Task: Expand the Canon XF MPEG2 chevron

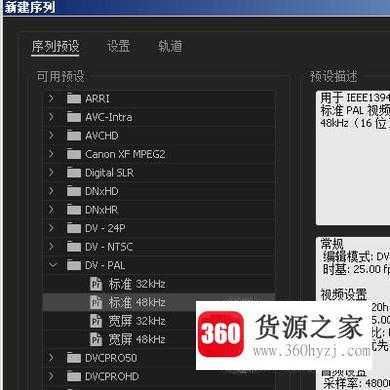Action: (x=51, y=154)
